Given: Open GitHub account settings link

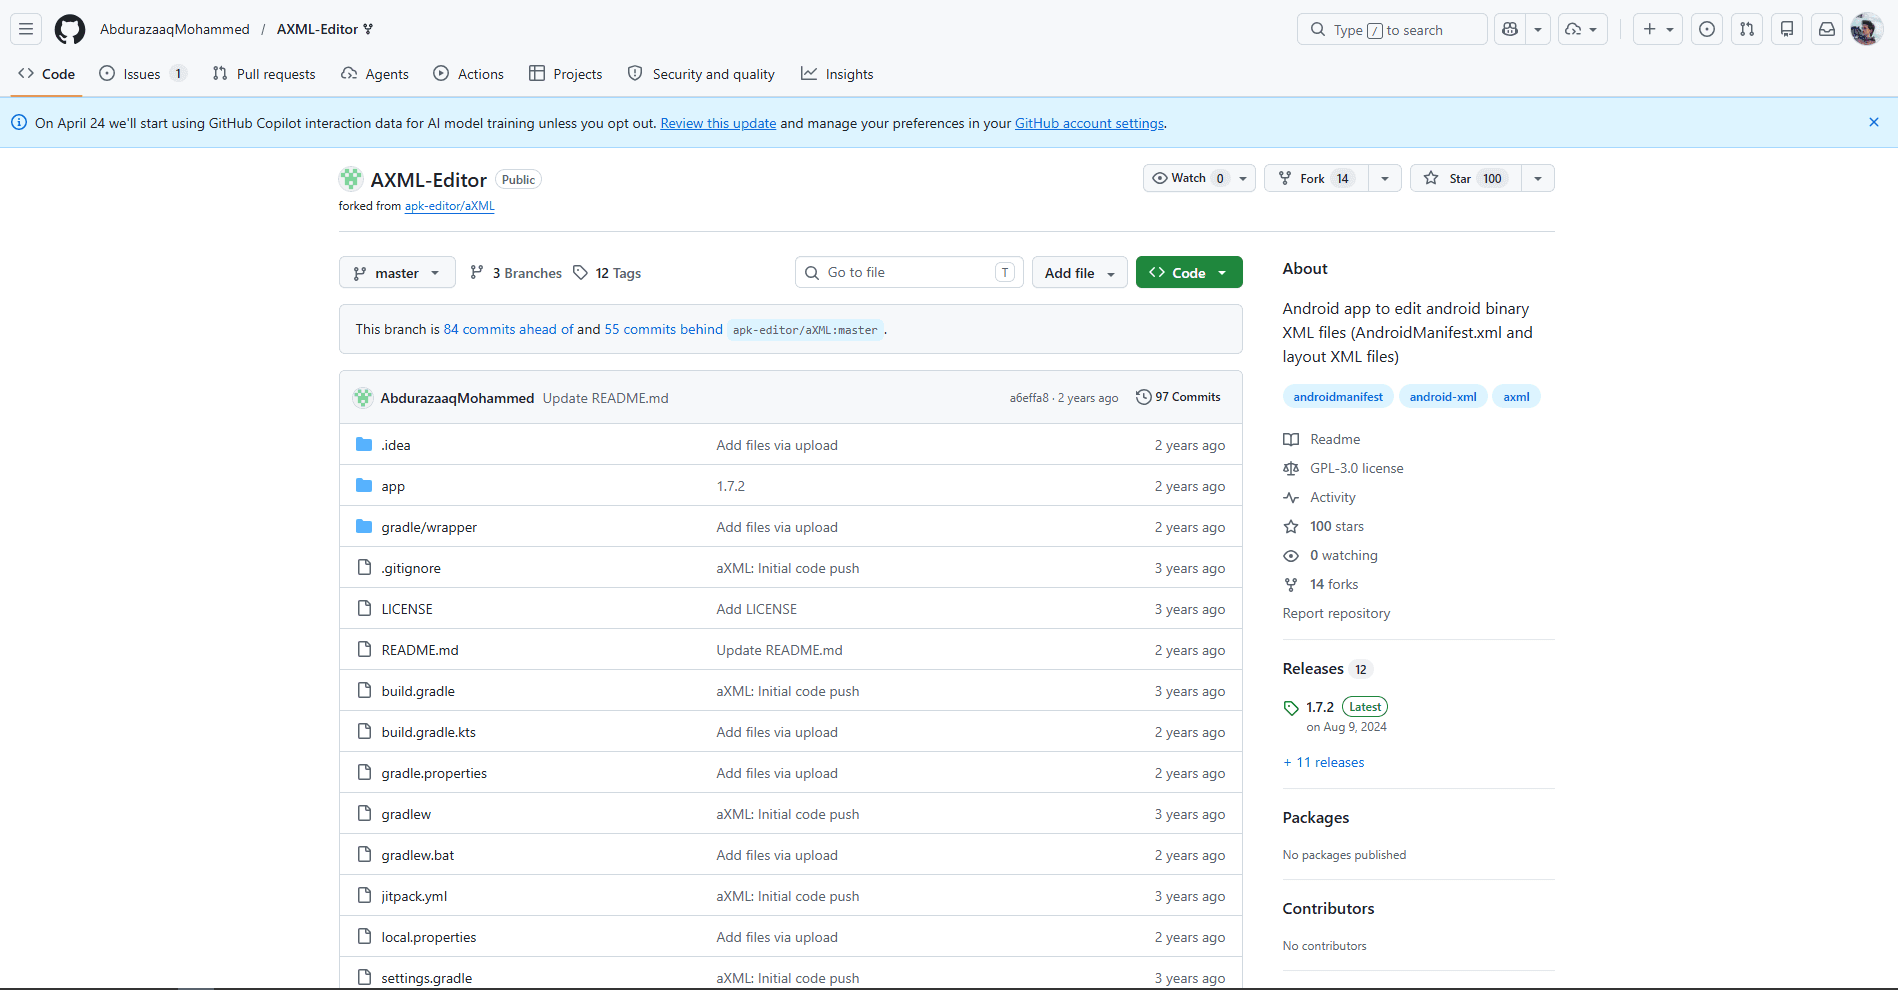Looking at the screenshot, I should [1089, 123].
